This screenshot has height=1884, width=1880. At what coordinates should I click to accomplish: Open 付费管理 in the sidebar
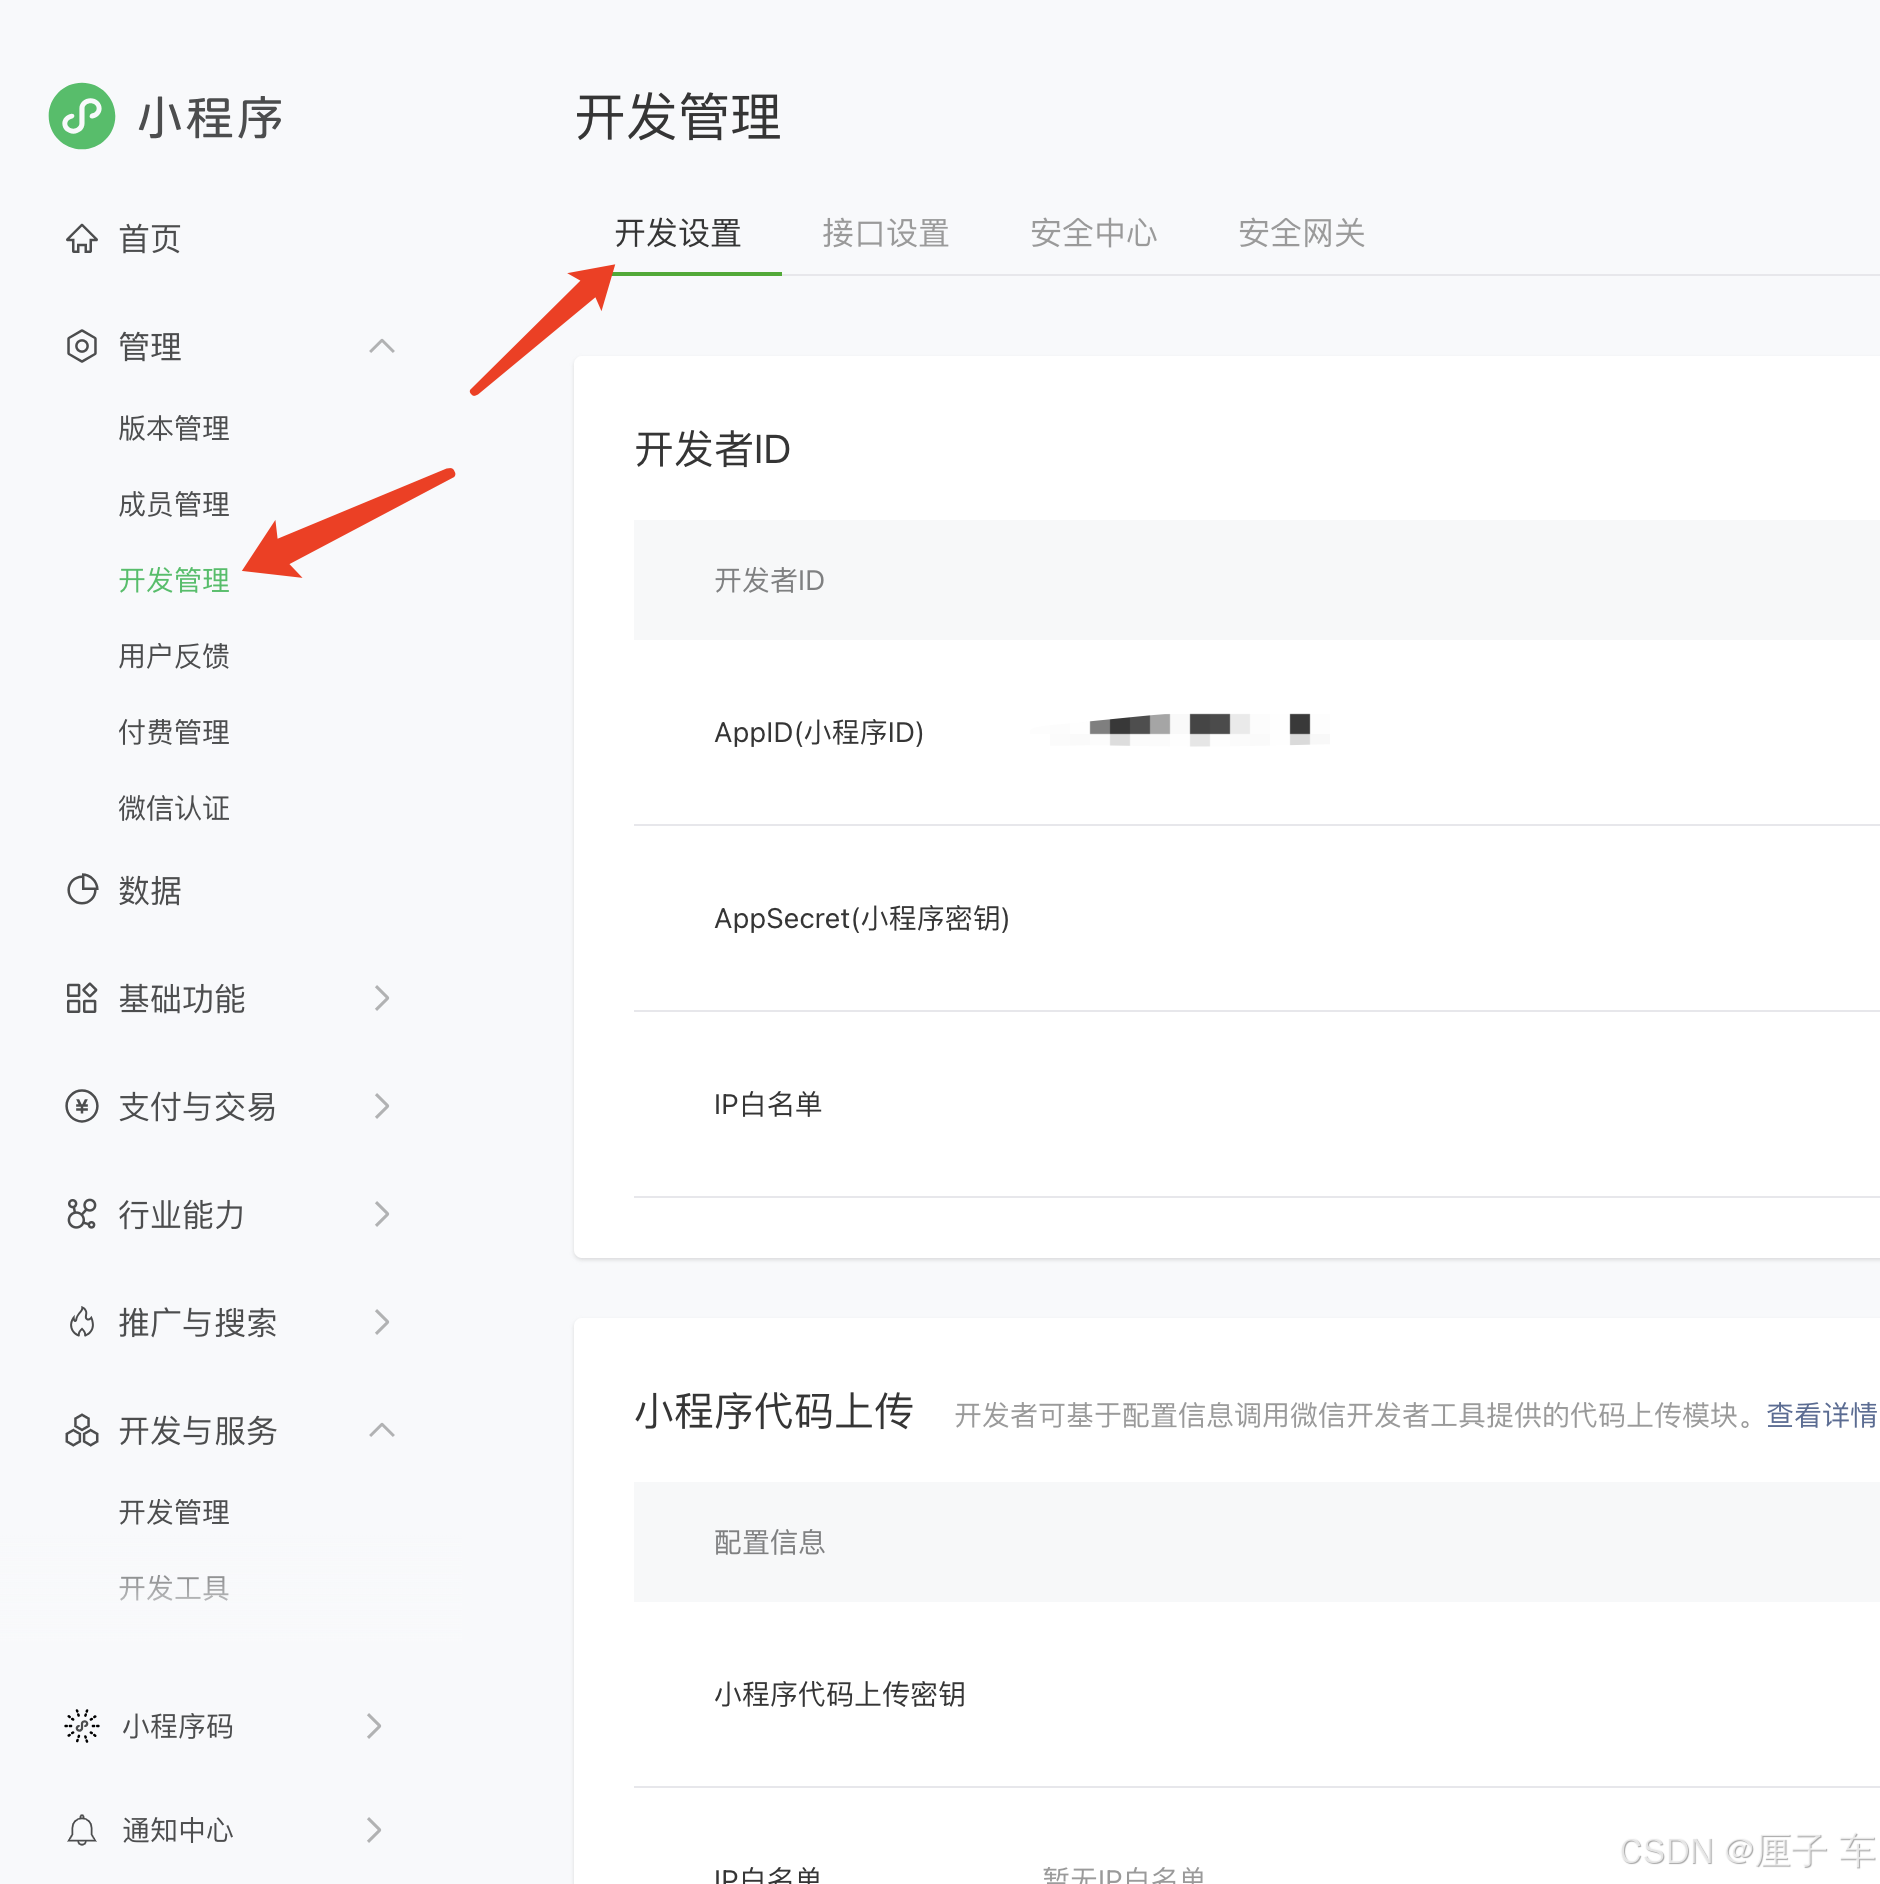pos(174,732)
